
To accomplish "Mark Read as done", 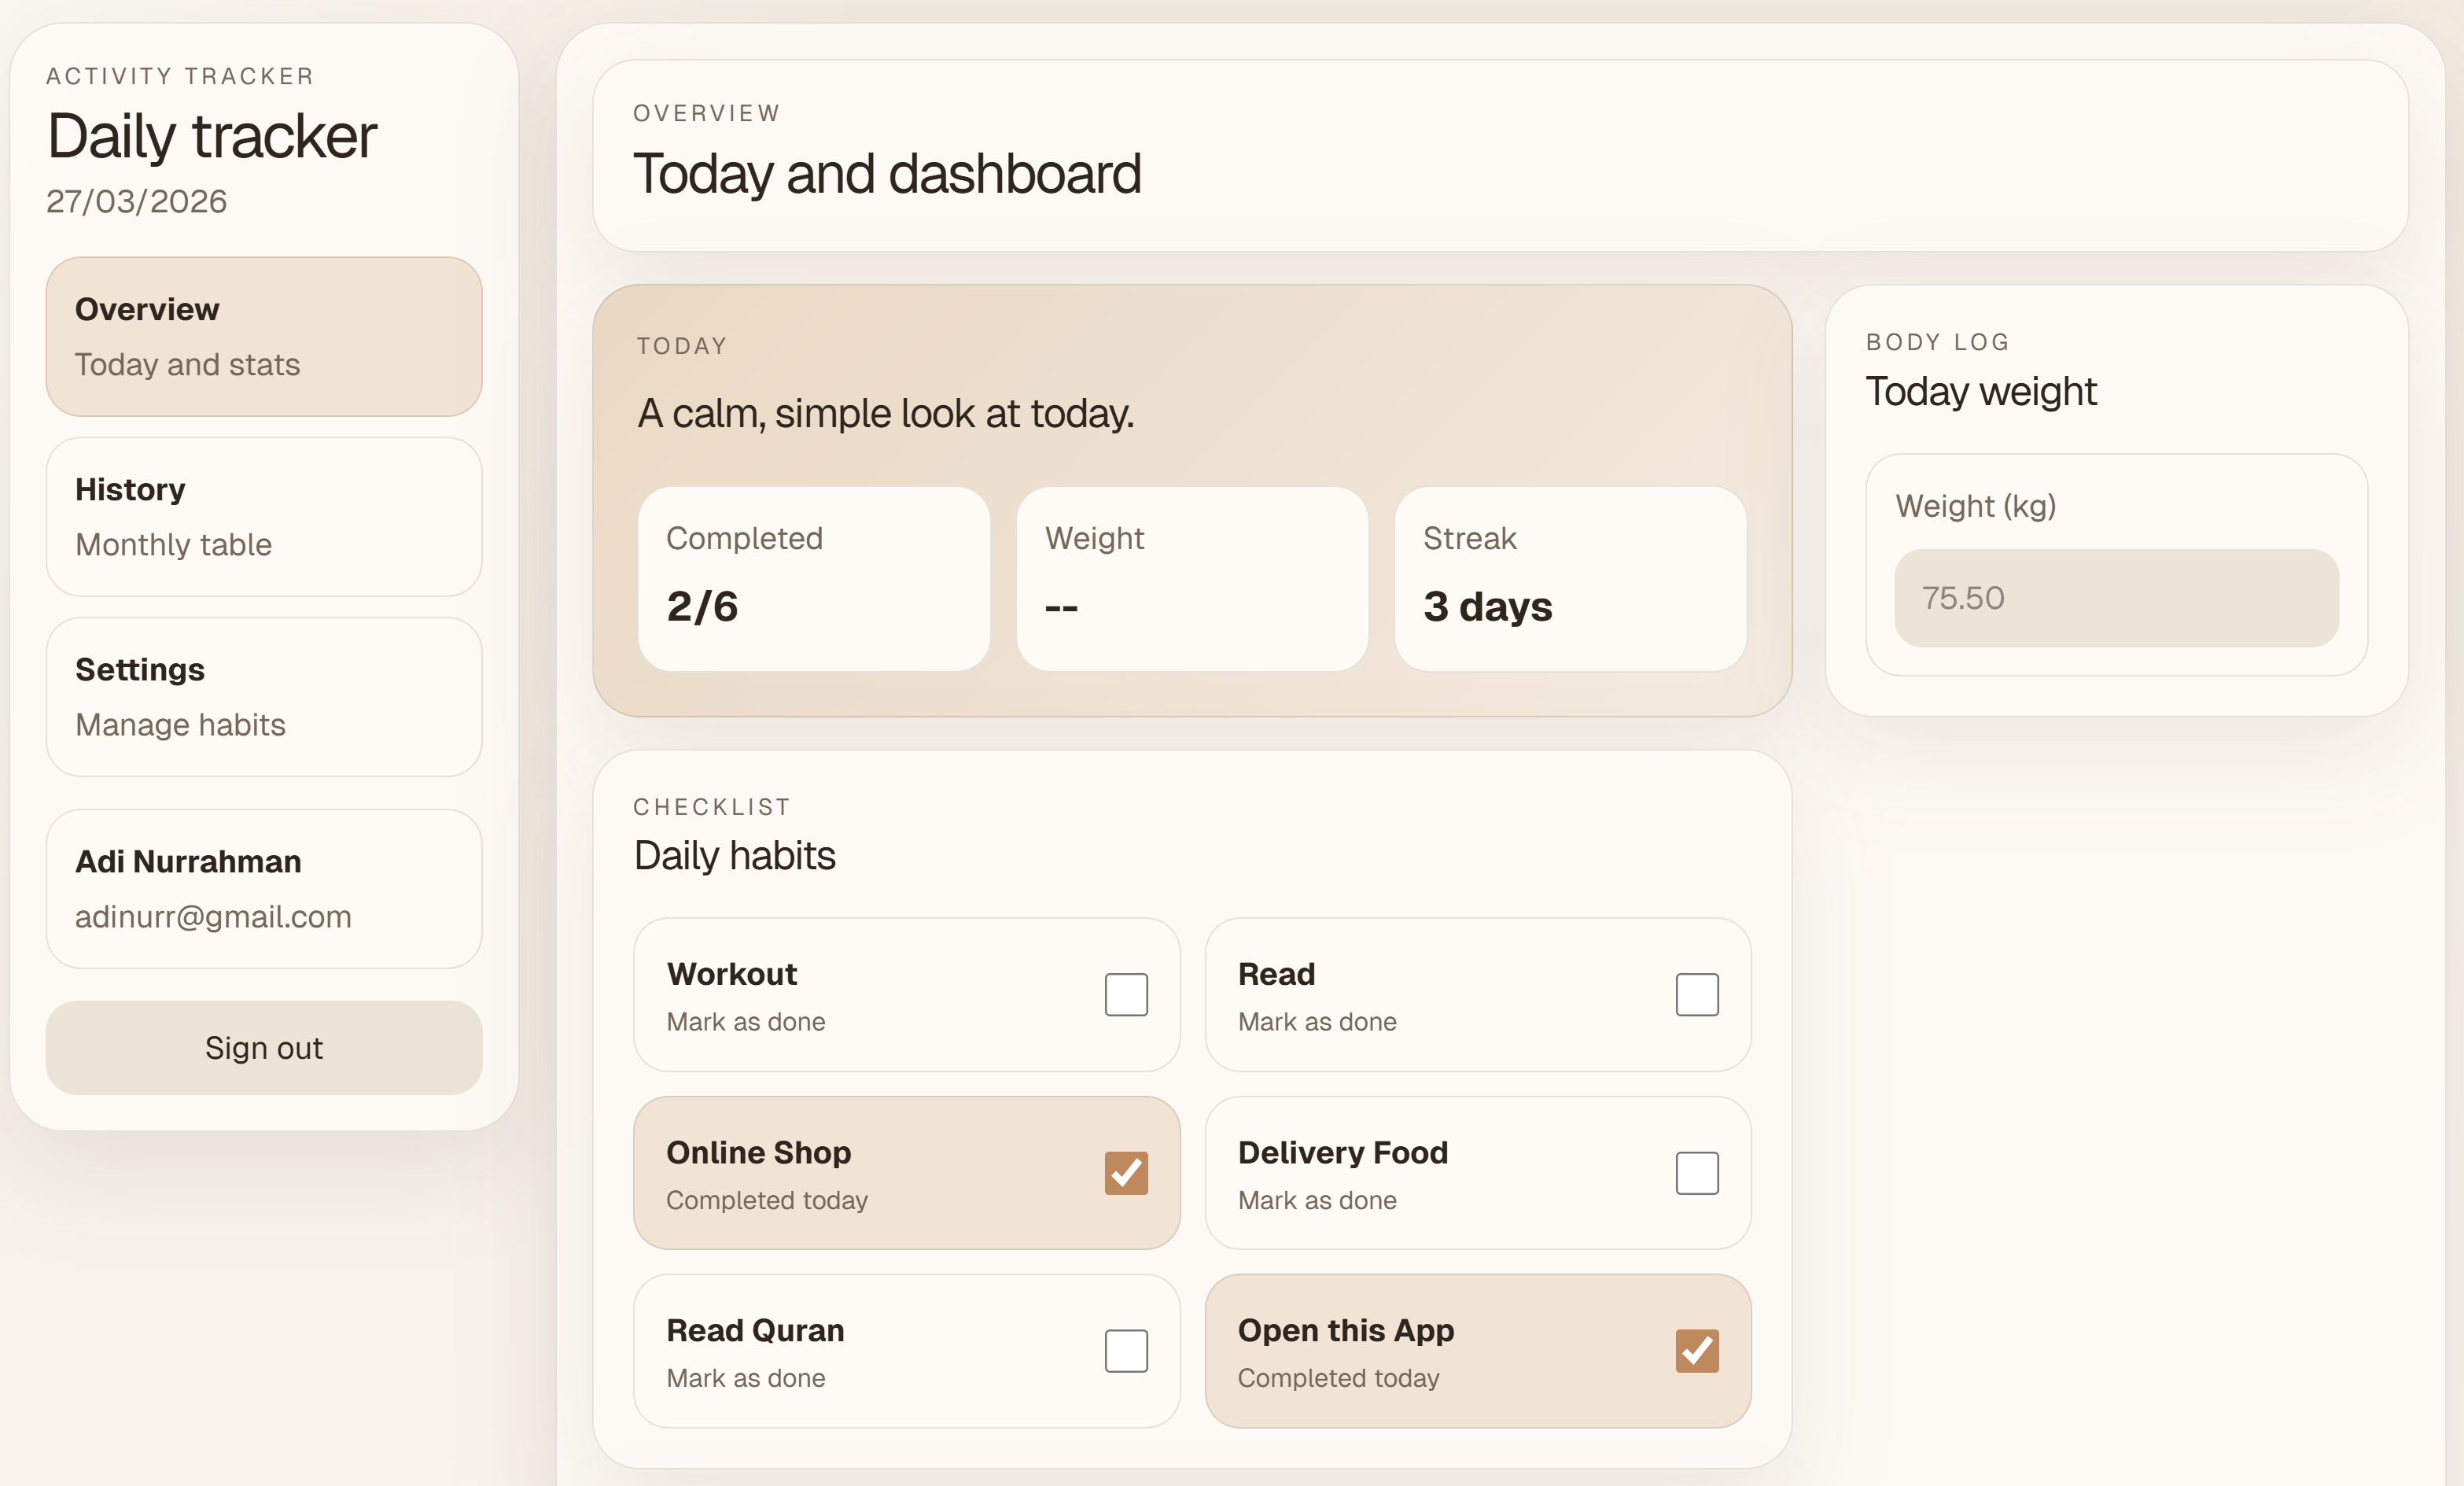I will point(1696,994).
